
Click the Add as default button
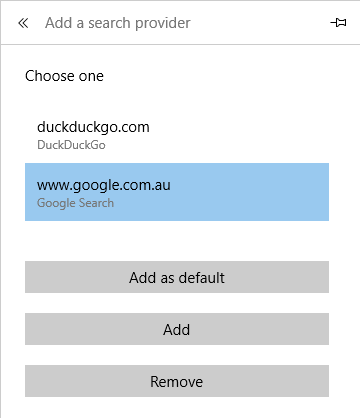click(x=177, y=277)
